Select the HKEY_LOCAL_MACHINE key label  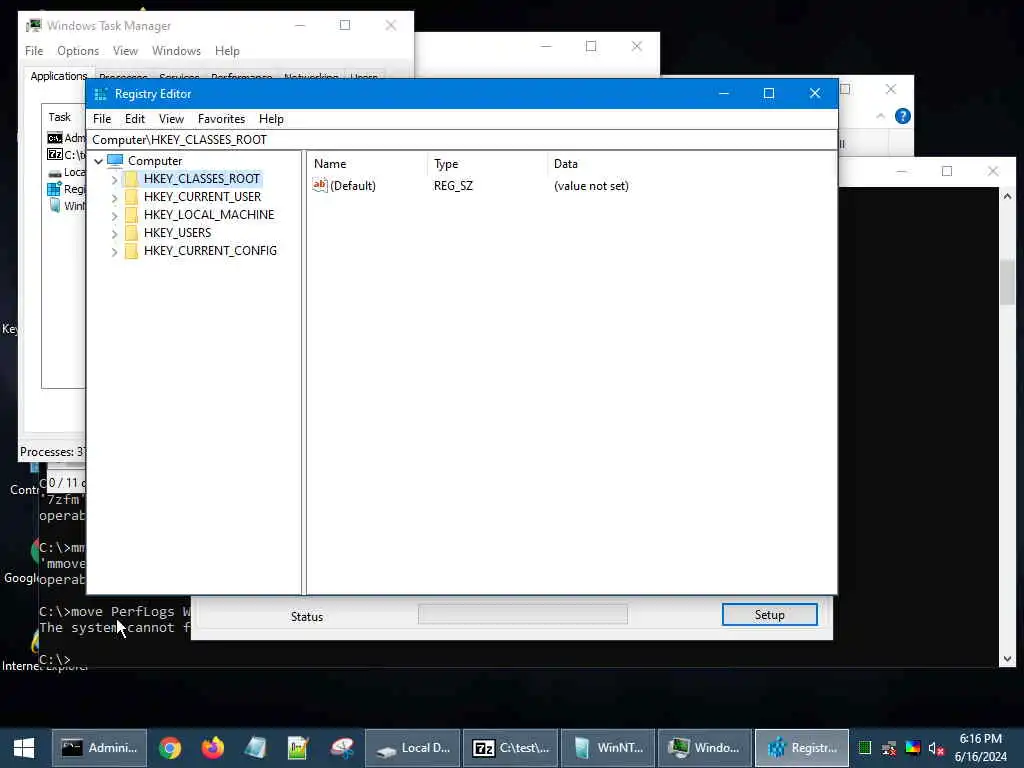pos(209,215)
